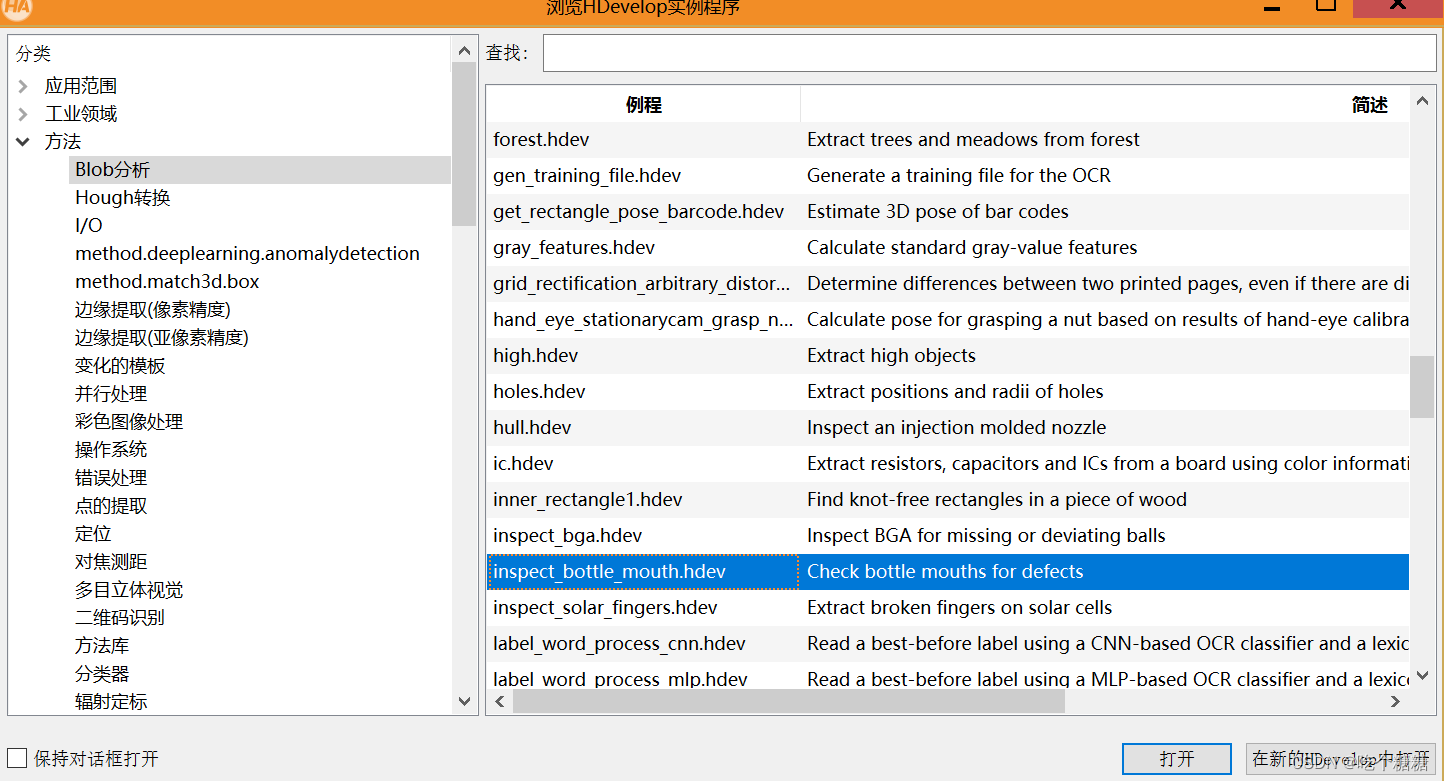Select 方法库 tree item

(x=102, y=646)
